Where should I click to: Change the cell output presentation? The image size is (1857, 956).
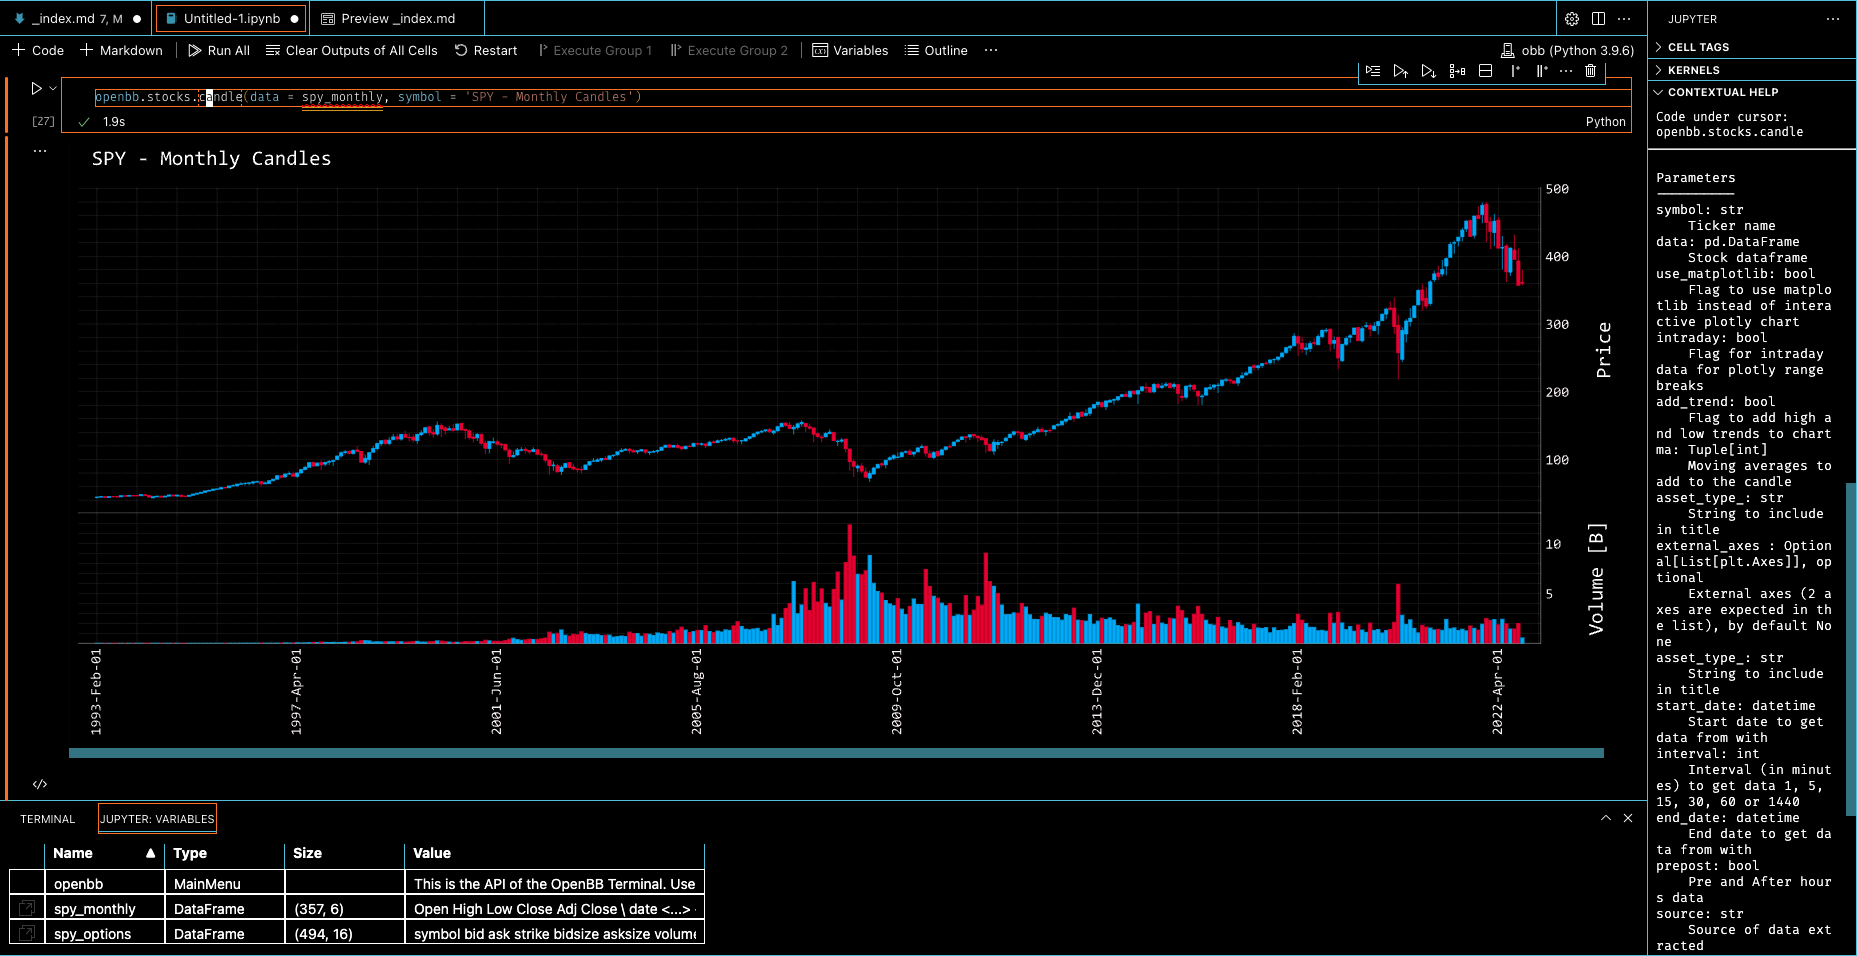click(40, 784)
